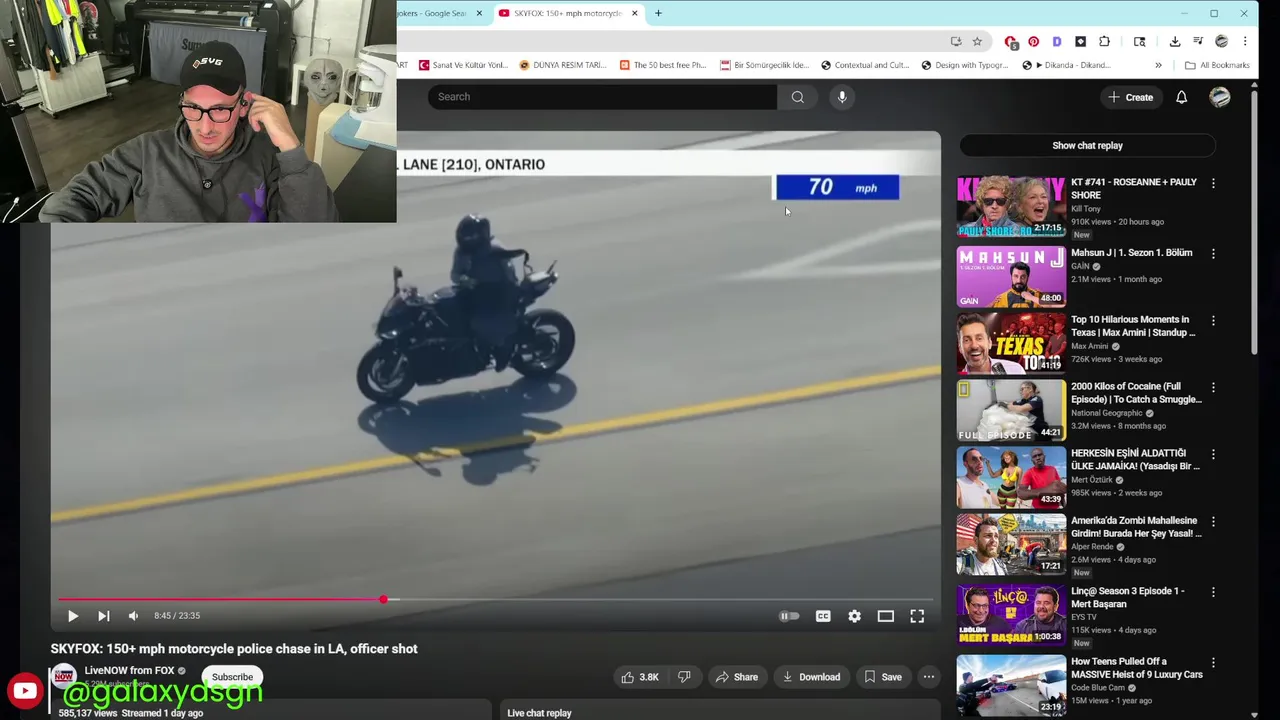
Task: Click the install app icon in address bar
Action: 956,41
